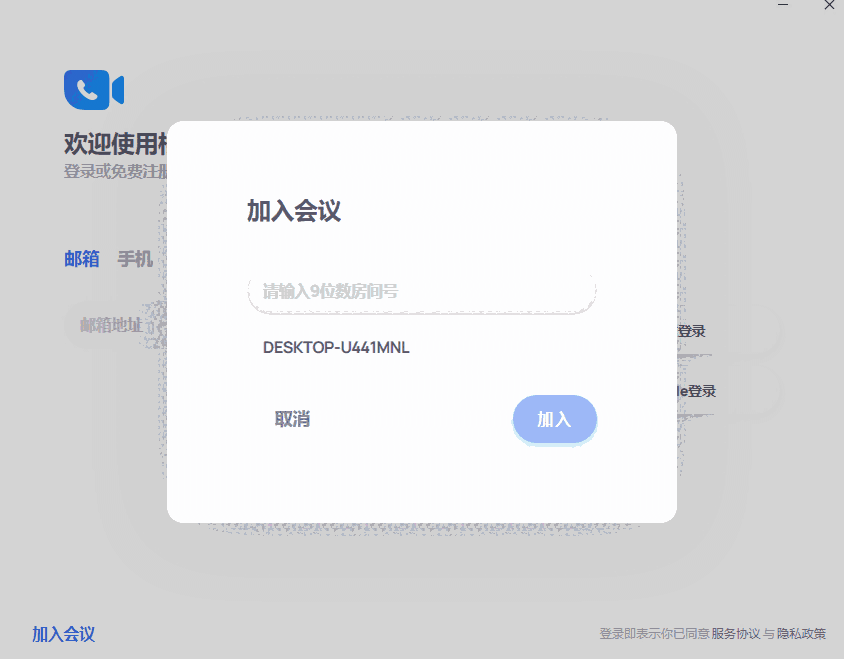Click the 登录 button behind the dialog
Screen dimensions: 844x659
coord(691,331)
